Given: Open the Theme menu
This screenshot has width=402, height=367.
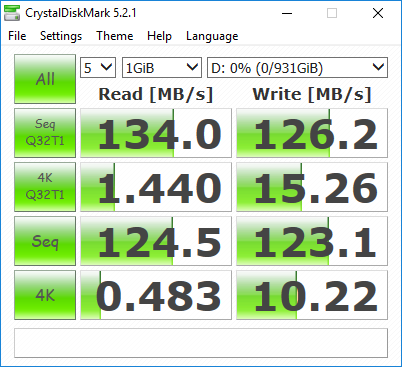Looking at the screenshot, I should [x=115, y=36].
